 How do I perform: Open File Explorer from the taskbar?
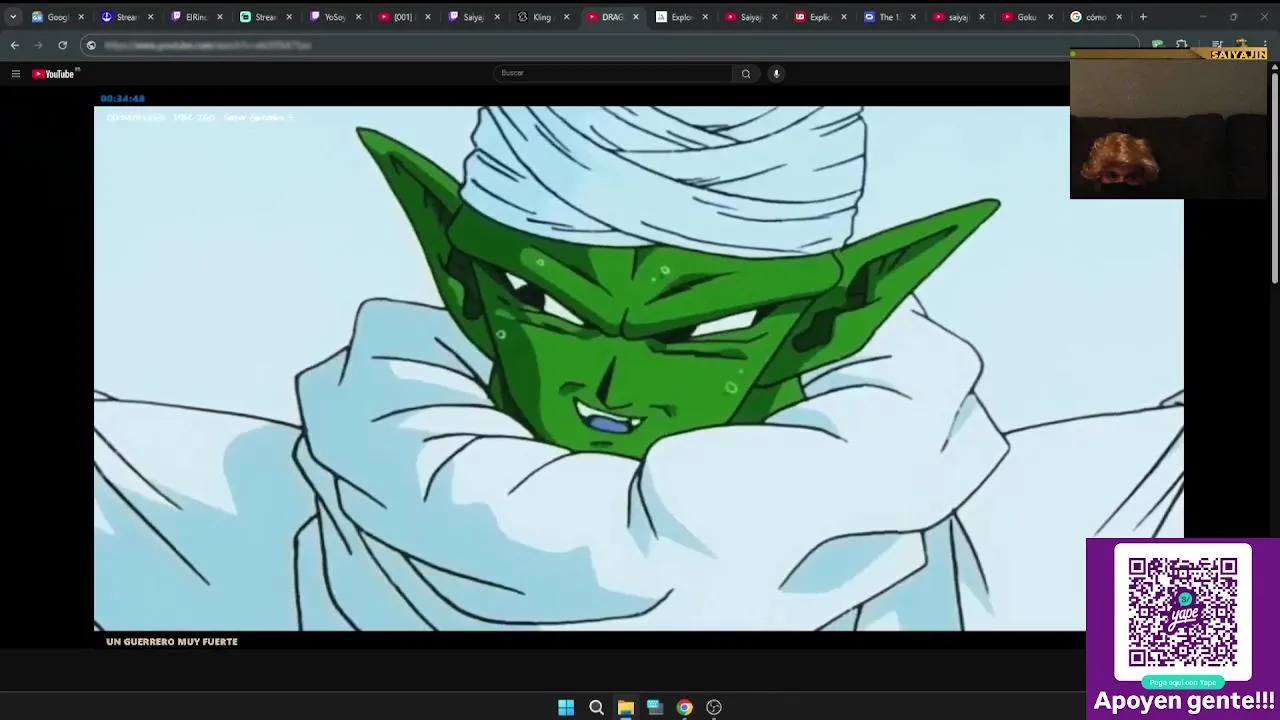click(625, 707)
